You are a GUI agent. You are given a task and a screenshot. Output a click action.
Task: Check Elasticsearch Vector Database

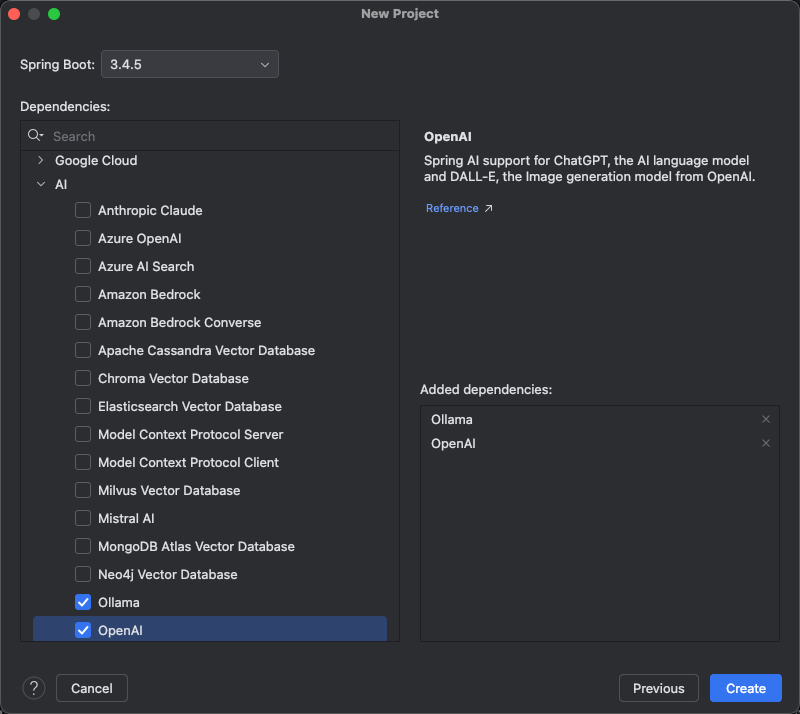coord(83,406)
